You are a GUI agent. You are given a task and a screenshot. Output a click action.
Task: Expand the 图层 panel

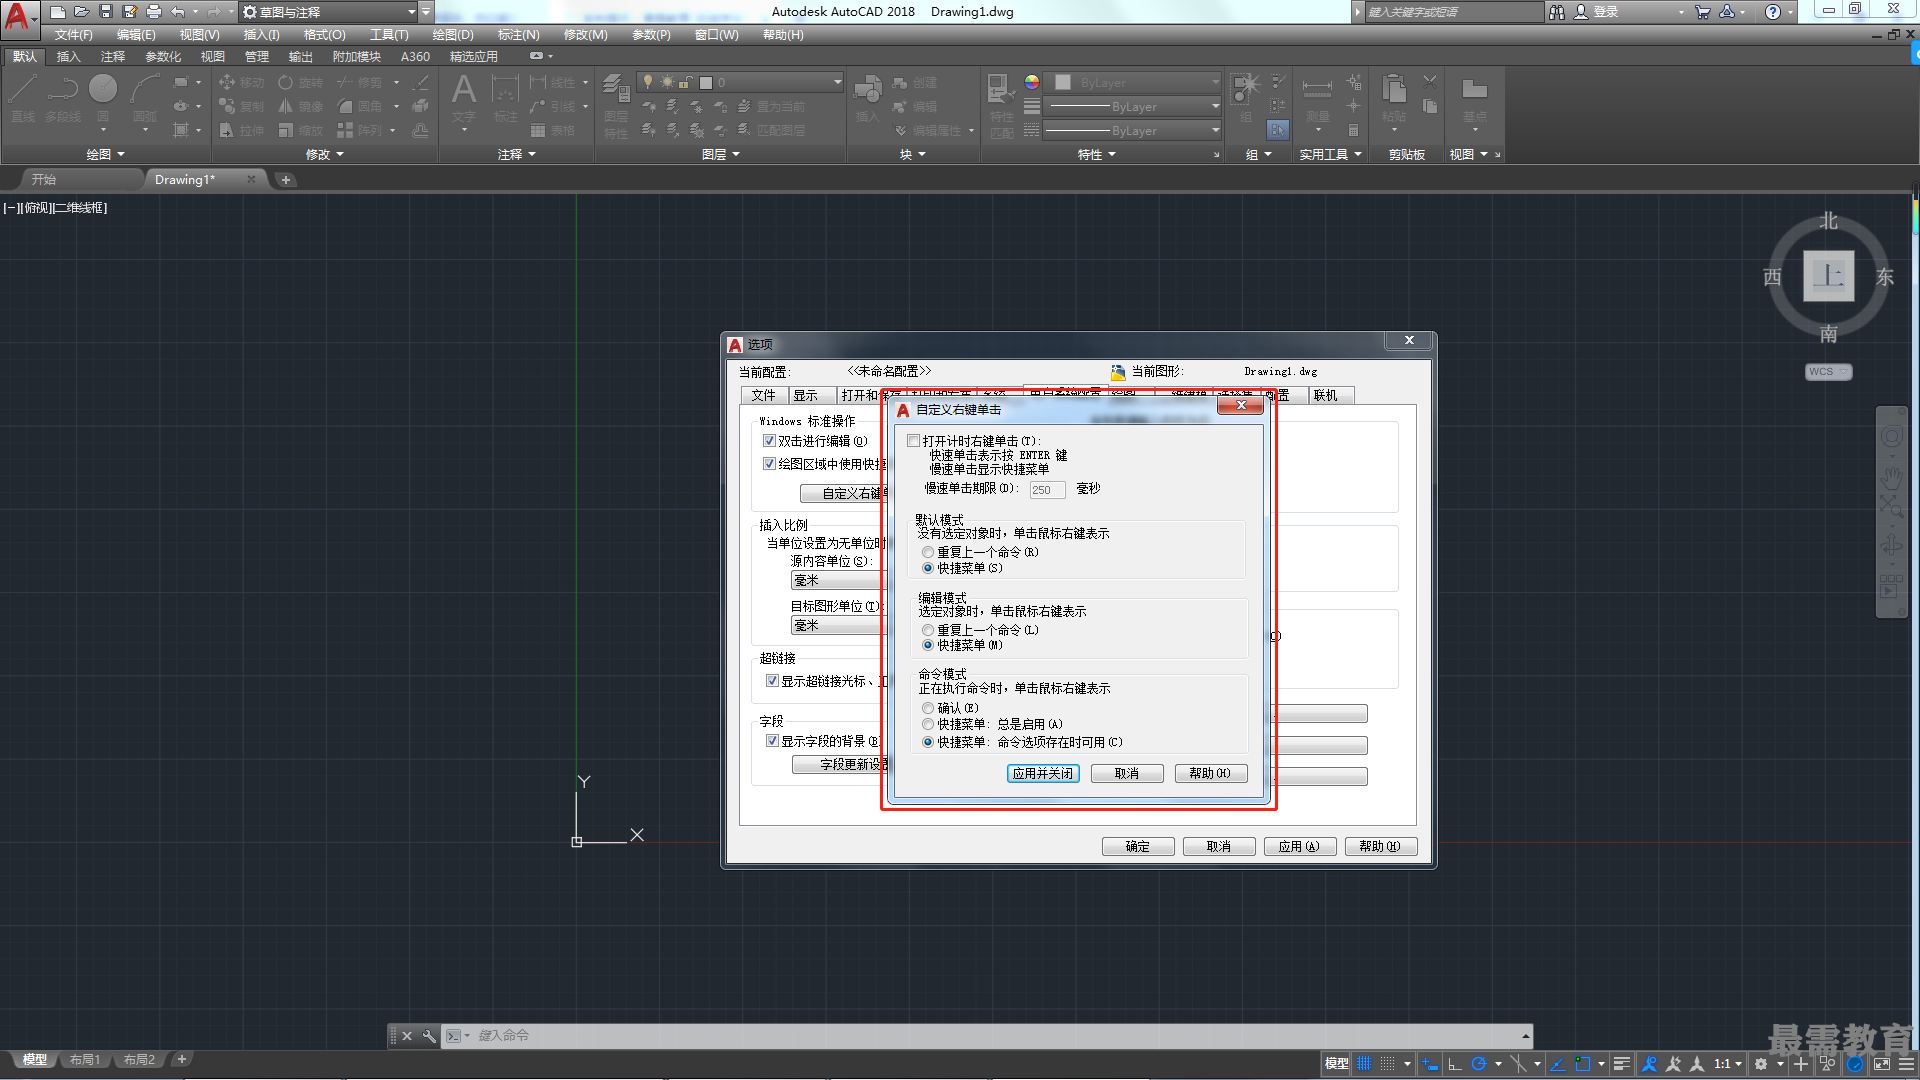click(x=721, y=154)
